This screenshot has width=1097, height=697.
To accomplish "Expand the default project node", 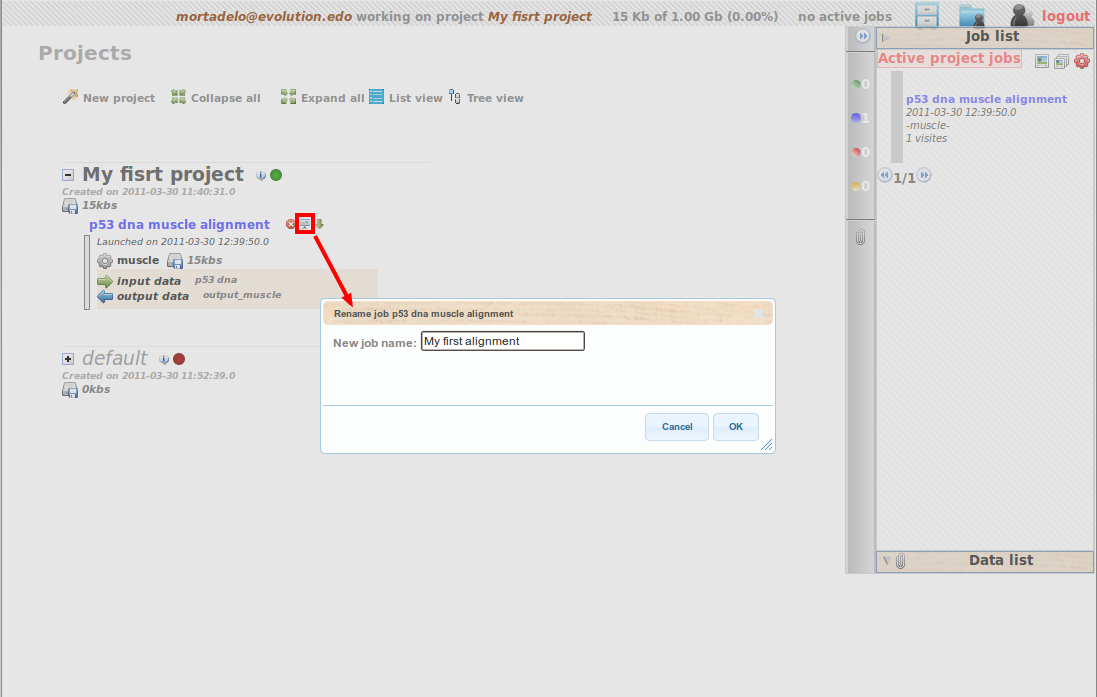I will tap(68, 359).
